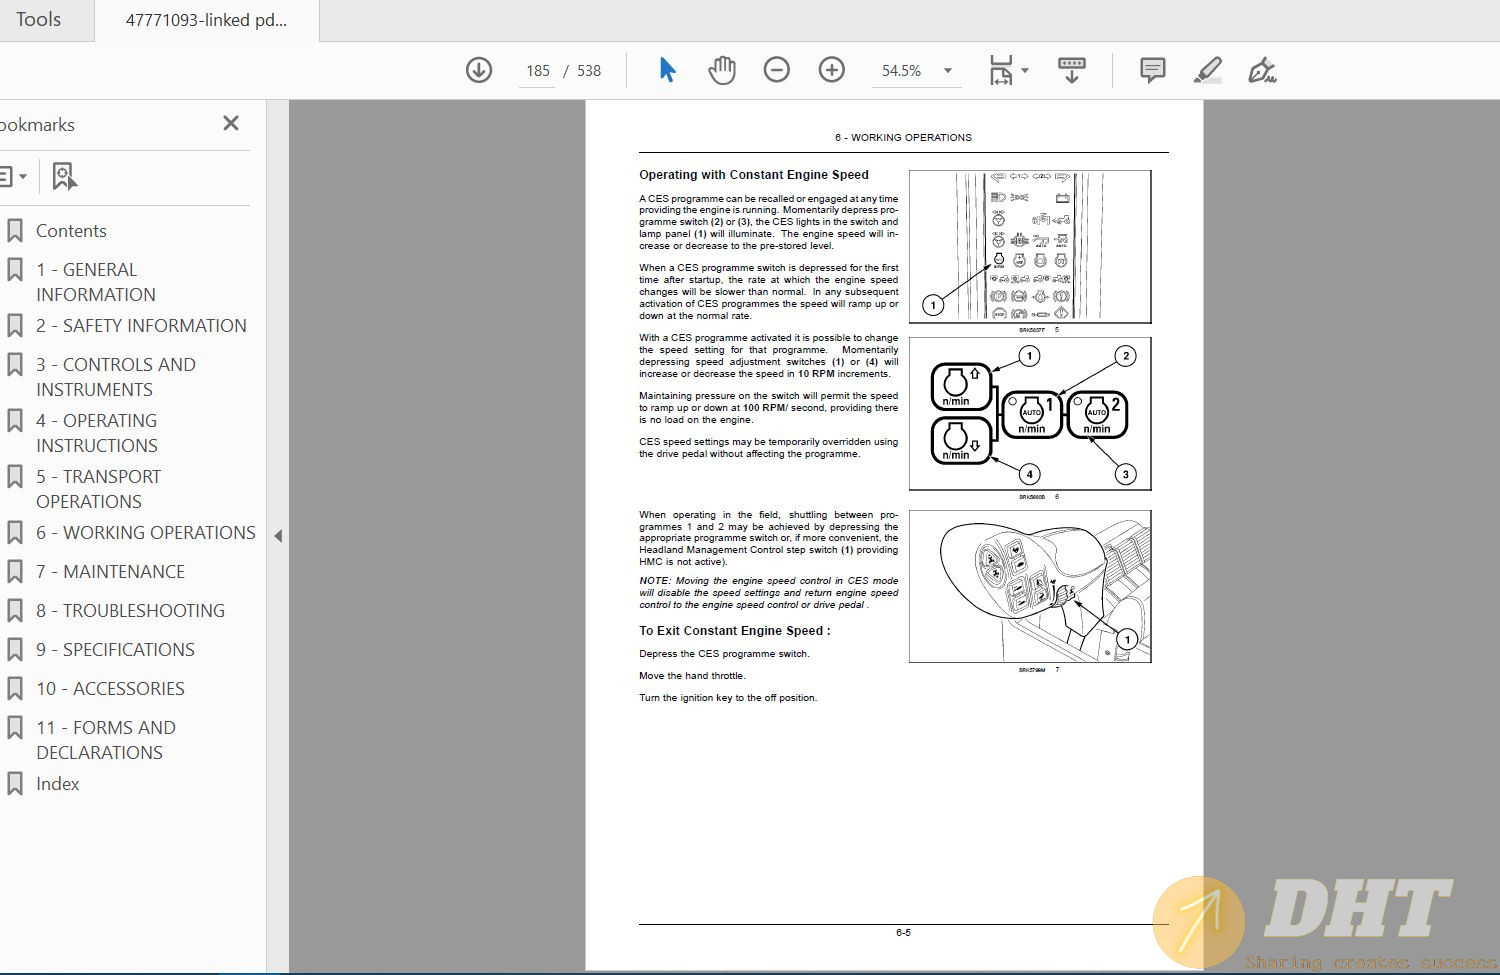Select the arrow selection tool
This screenshot has height=975, width=1500.
(x=667, y=70)
